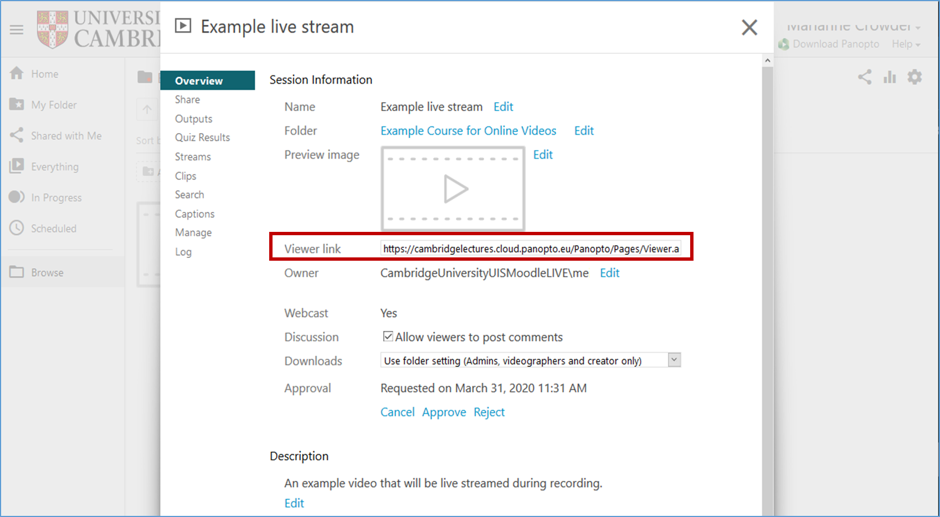
Task: Click the Webcast 'Yes' value
Action: pos(388,313)
